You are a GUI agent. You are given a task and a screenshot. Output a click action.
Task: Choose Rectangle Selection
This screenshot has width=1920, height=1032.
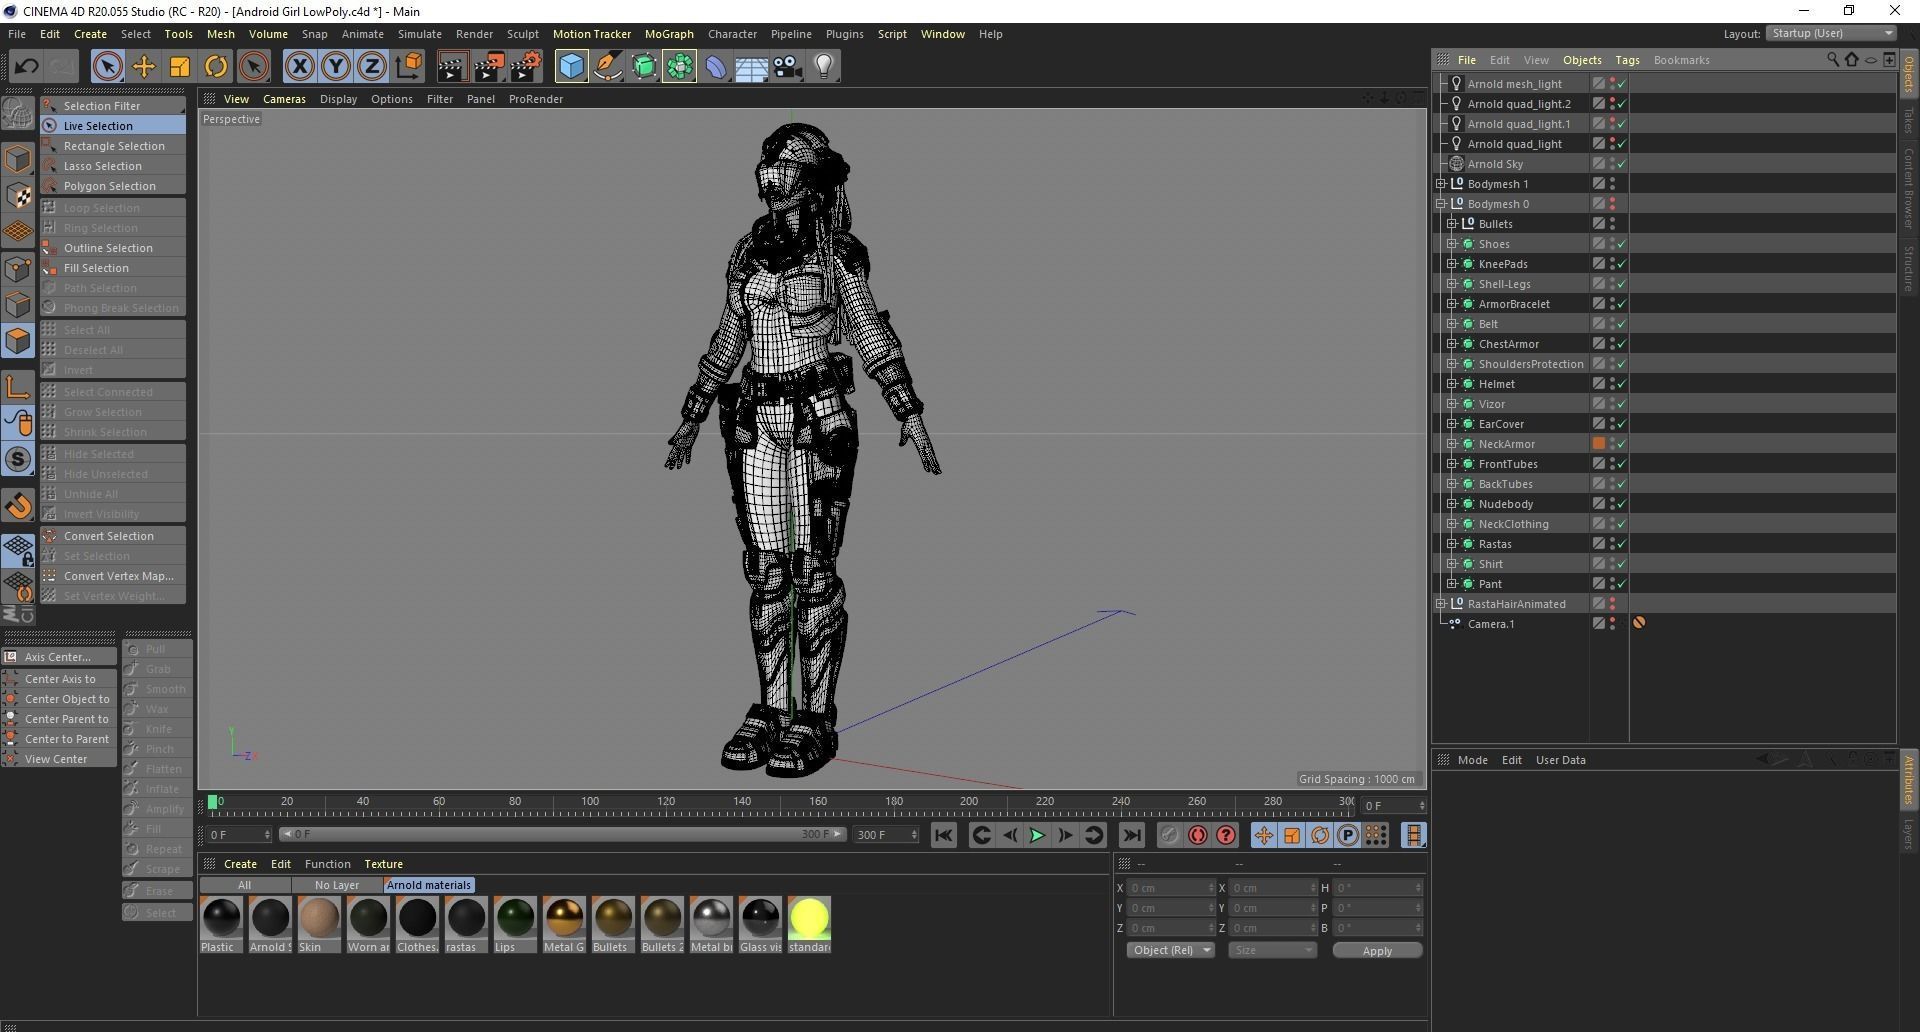113,146
